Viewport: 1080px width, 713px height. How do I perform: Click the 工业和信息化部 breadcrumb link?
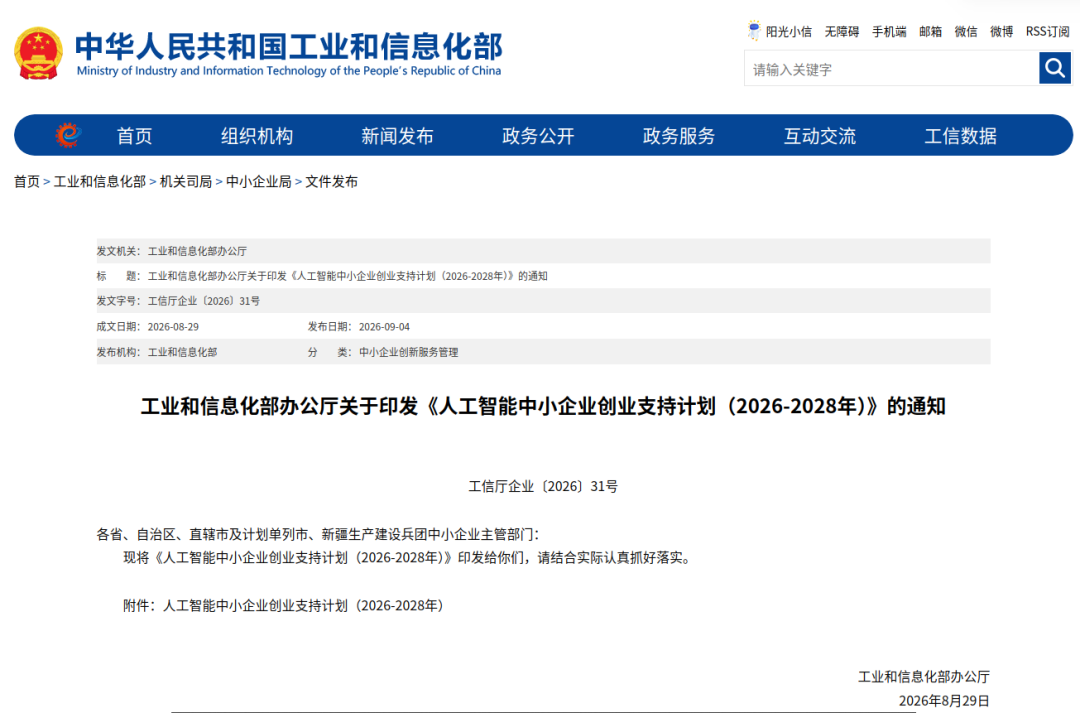[100, 182]
